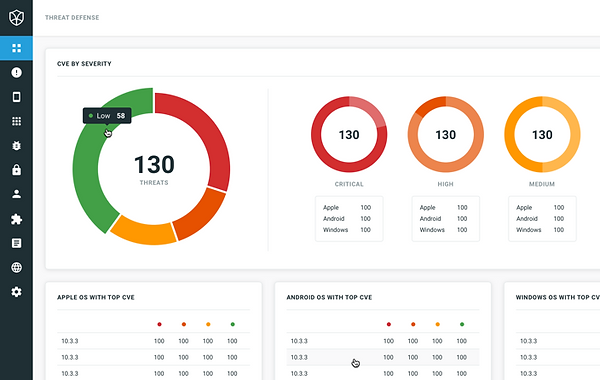
Task: Click the Apple row in the Critical breakdown
Action: (347, 207)
